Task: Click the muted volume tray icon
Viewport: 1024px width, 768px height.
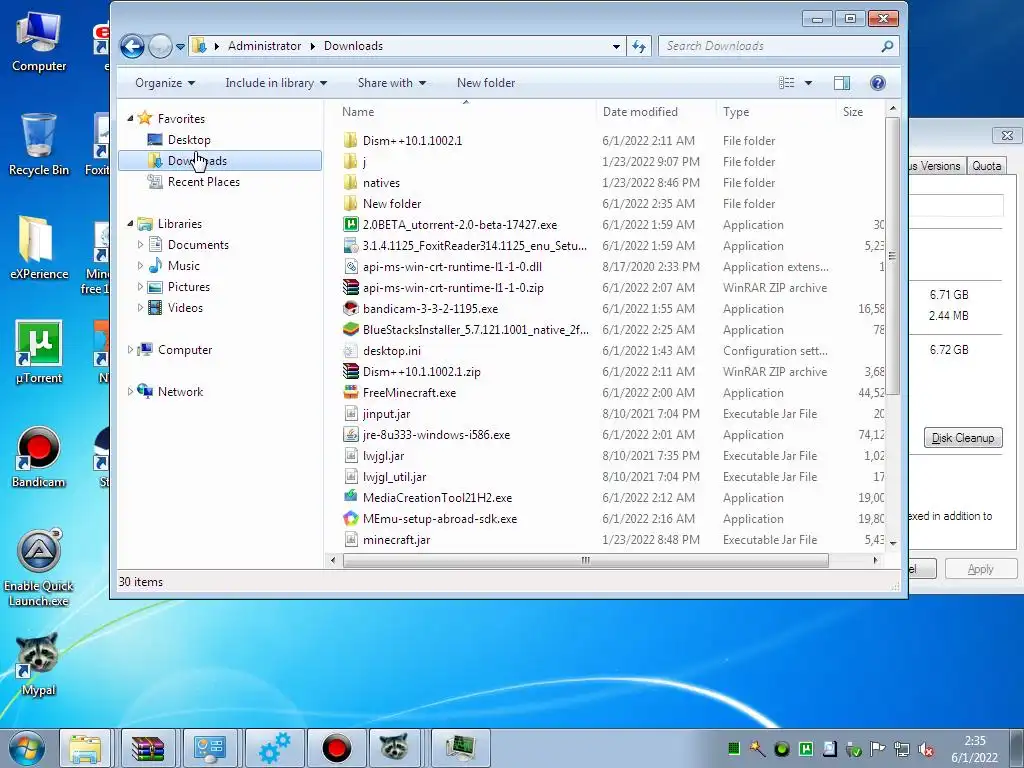Action: [925, 749]
